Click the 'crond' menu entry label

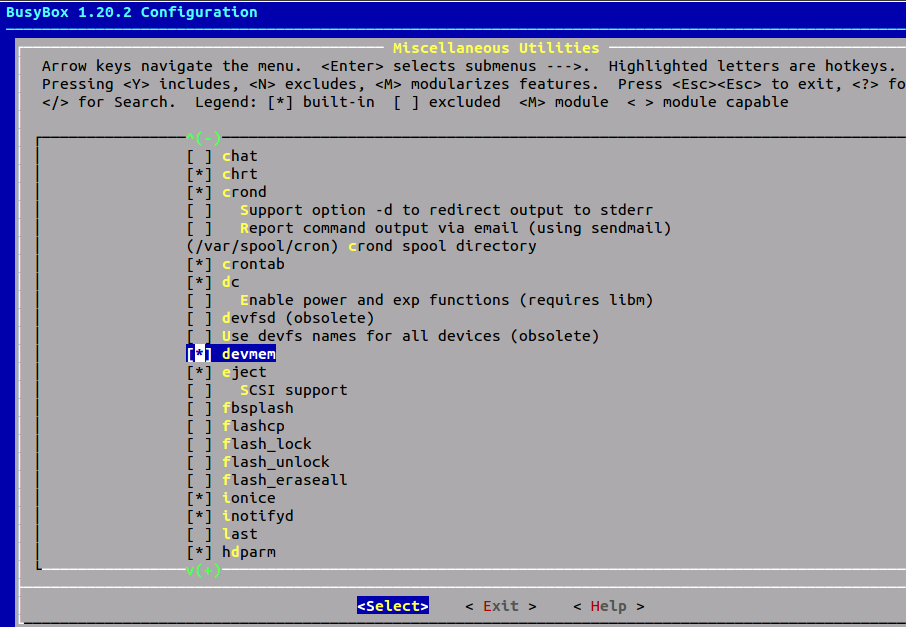coord(244,192)
